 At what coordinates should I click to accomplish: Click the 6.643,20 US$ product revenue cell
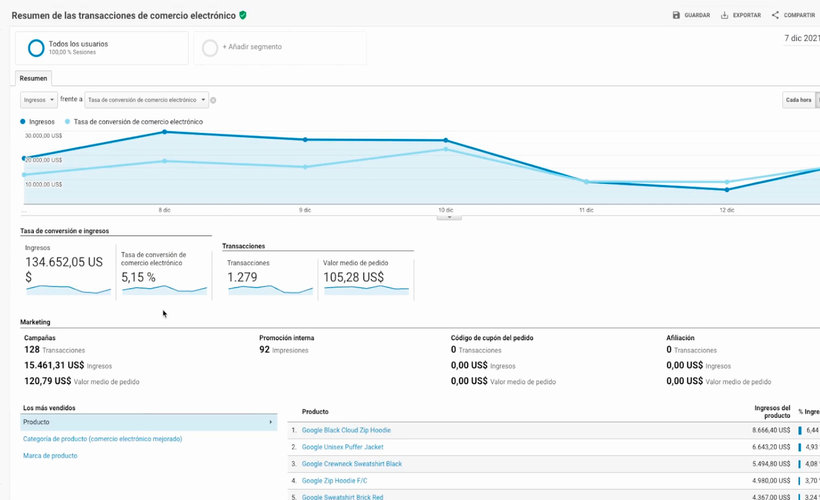(x=771, y=447)
